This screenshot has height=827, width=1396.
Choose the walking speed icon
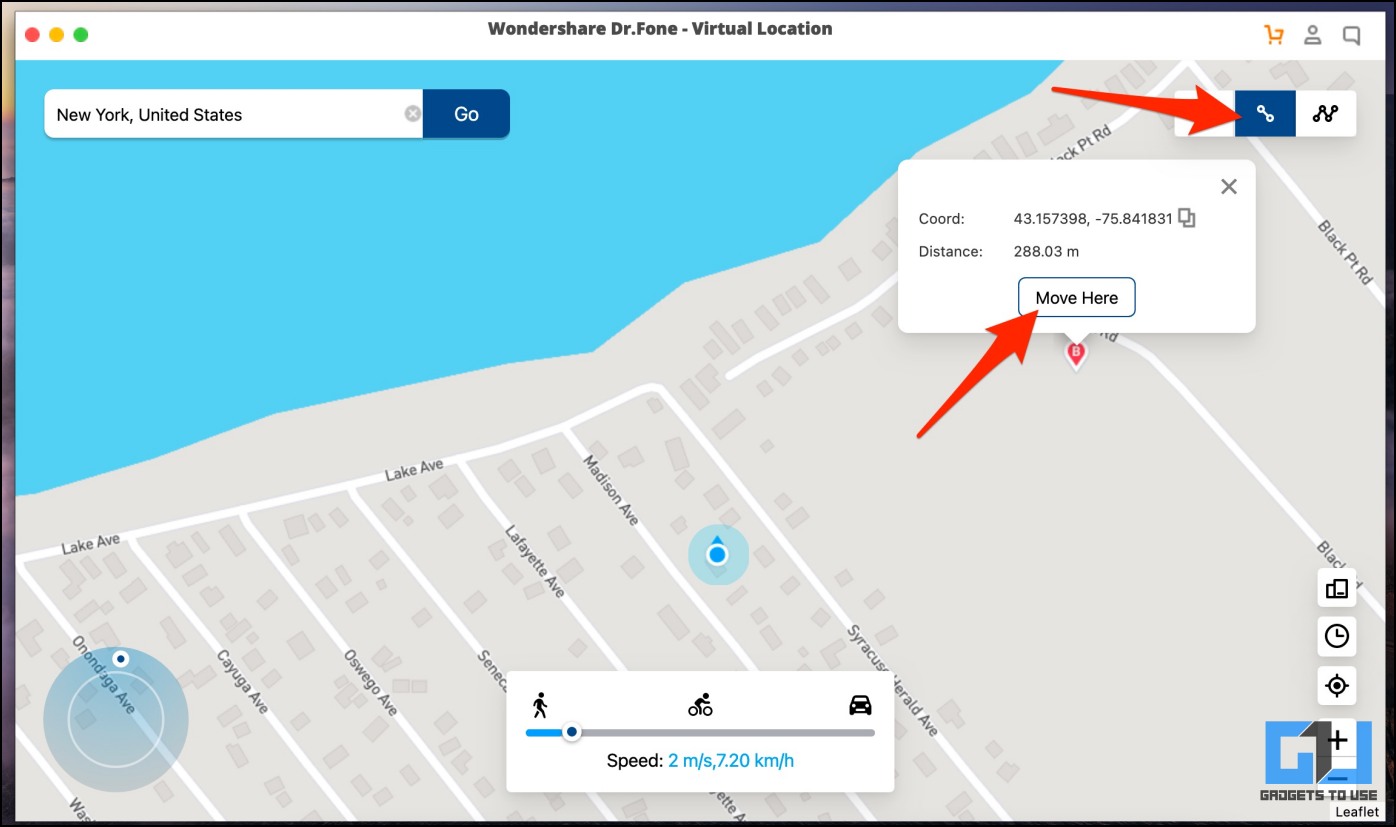pos(540,705)
